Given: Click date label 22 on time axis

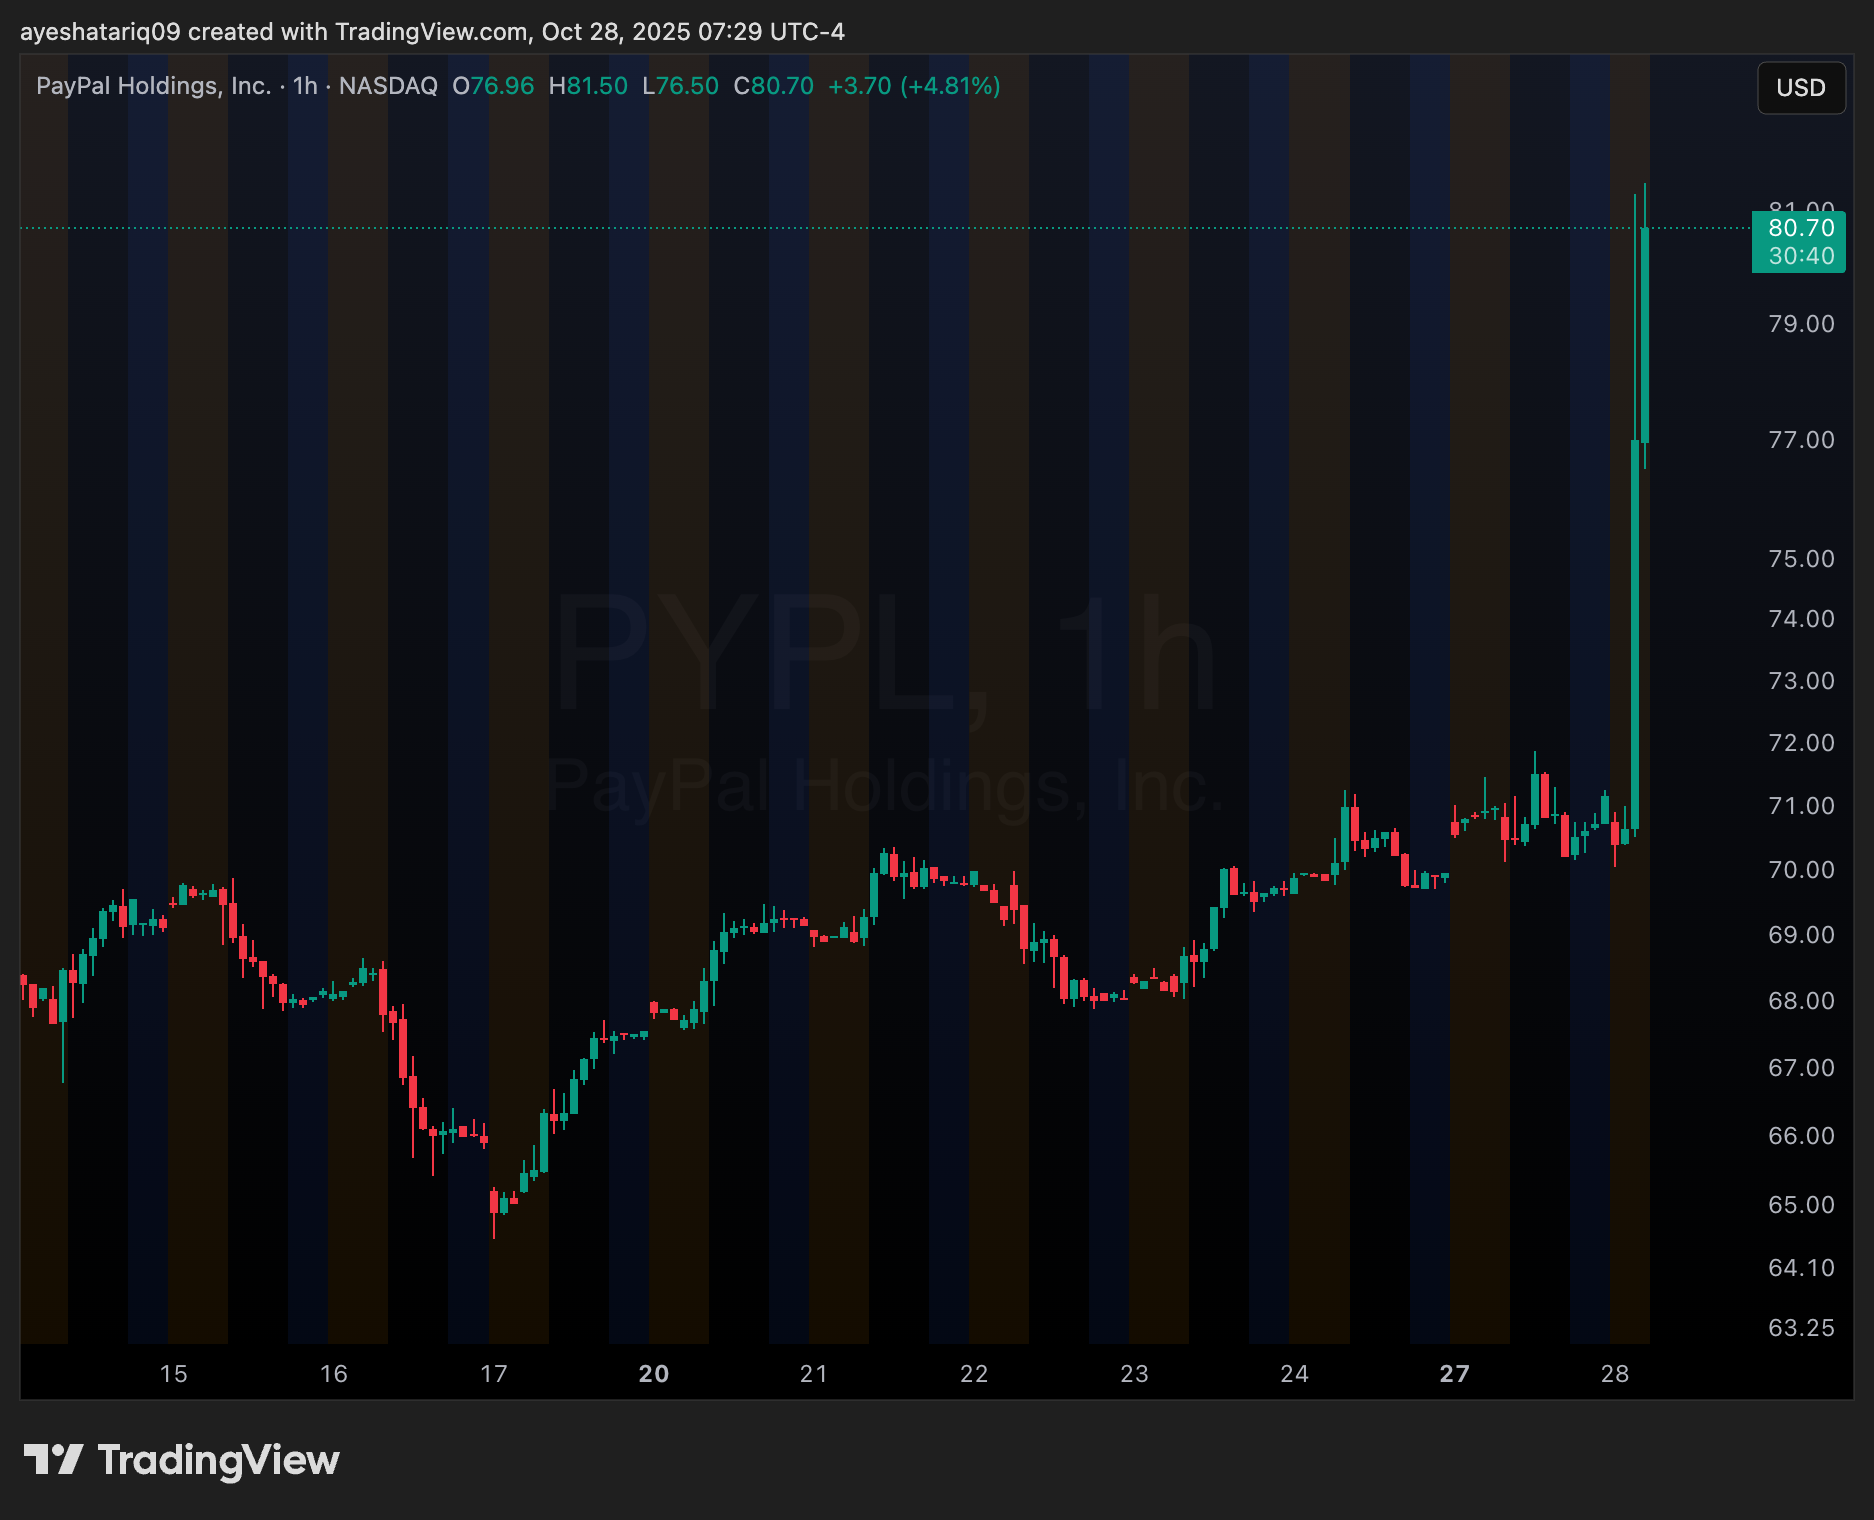Looking at the screenshot, I should pyautogui.click(x=974, y=1374).
